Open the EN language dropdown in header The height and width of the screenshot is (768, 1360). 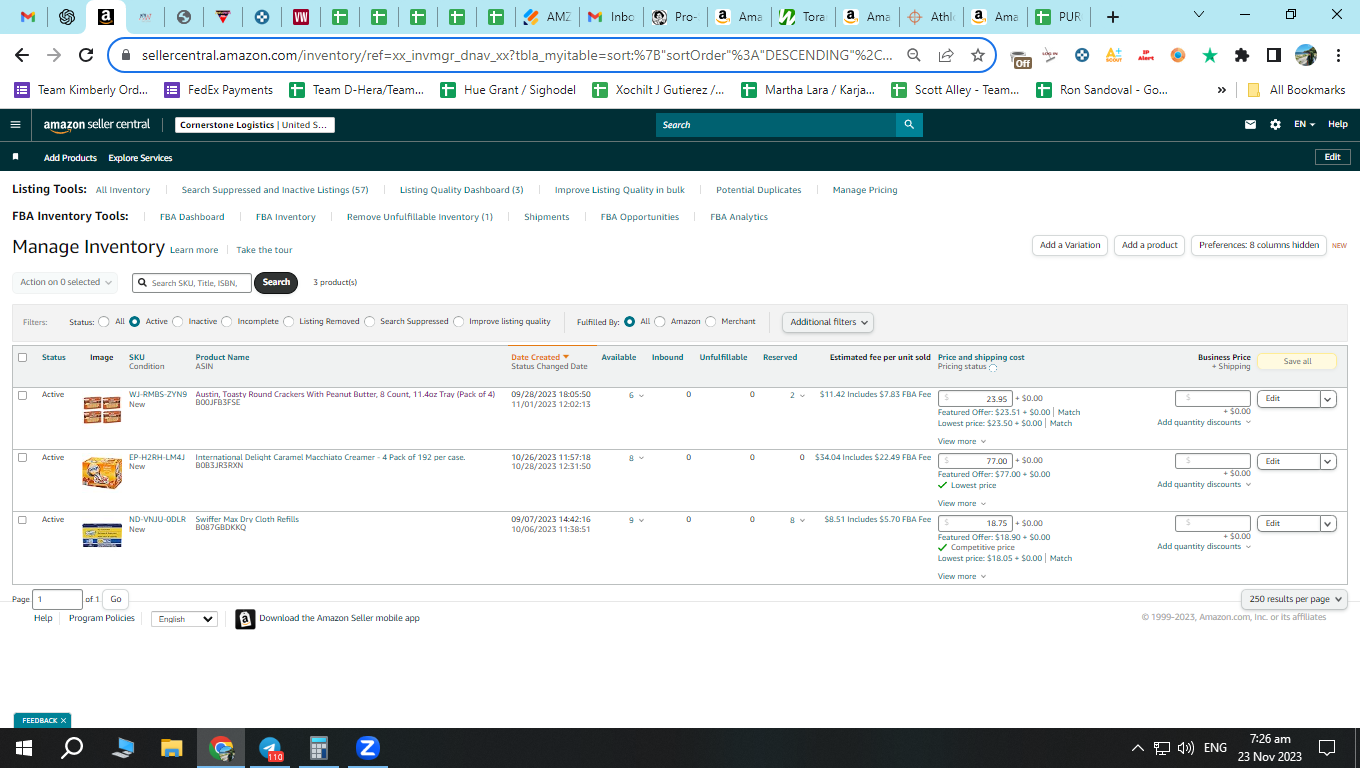point(1304,125)
